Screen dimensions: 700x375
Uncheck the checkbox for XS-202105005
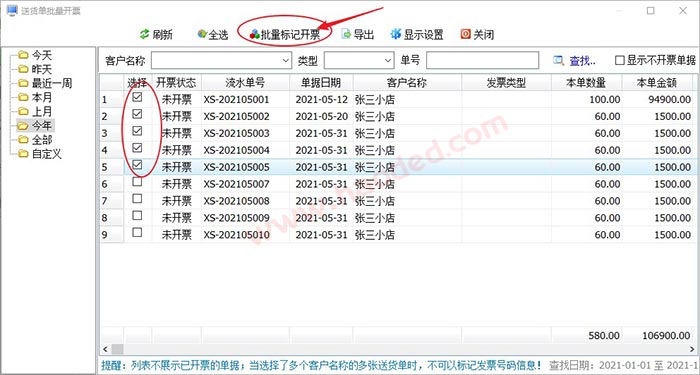point(138,165)
